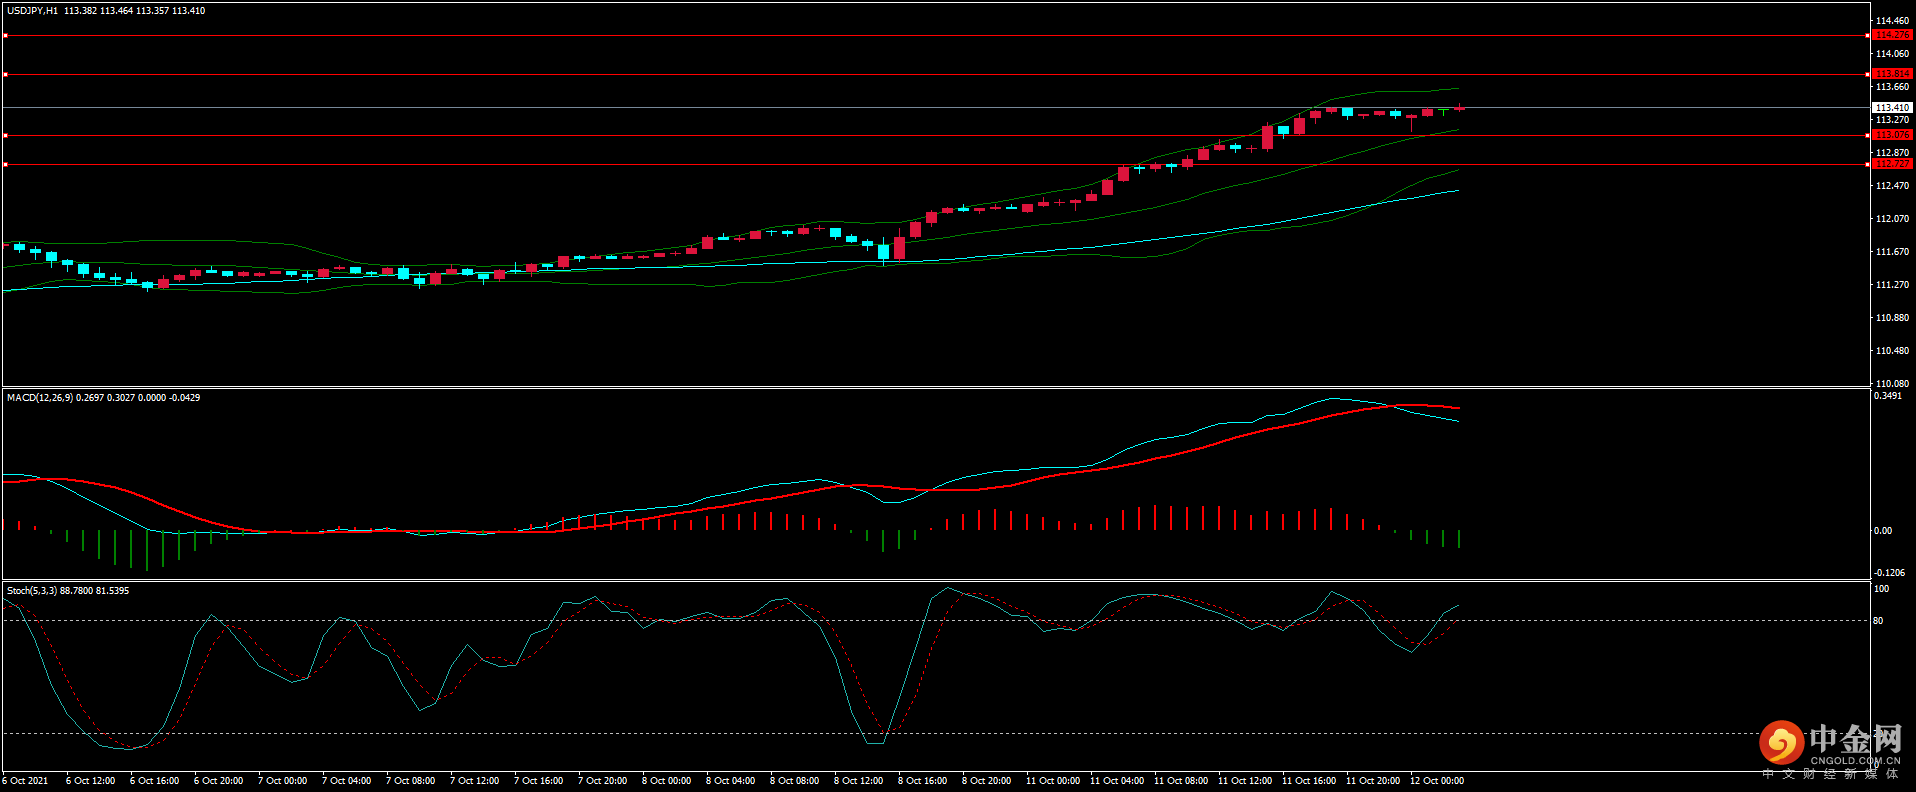Image resolution: width=1916 pixels, height=792 pixels.
Task: Select left handle of 112.727 horizontal line
Action: [5, 164]
